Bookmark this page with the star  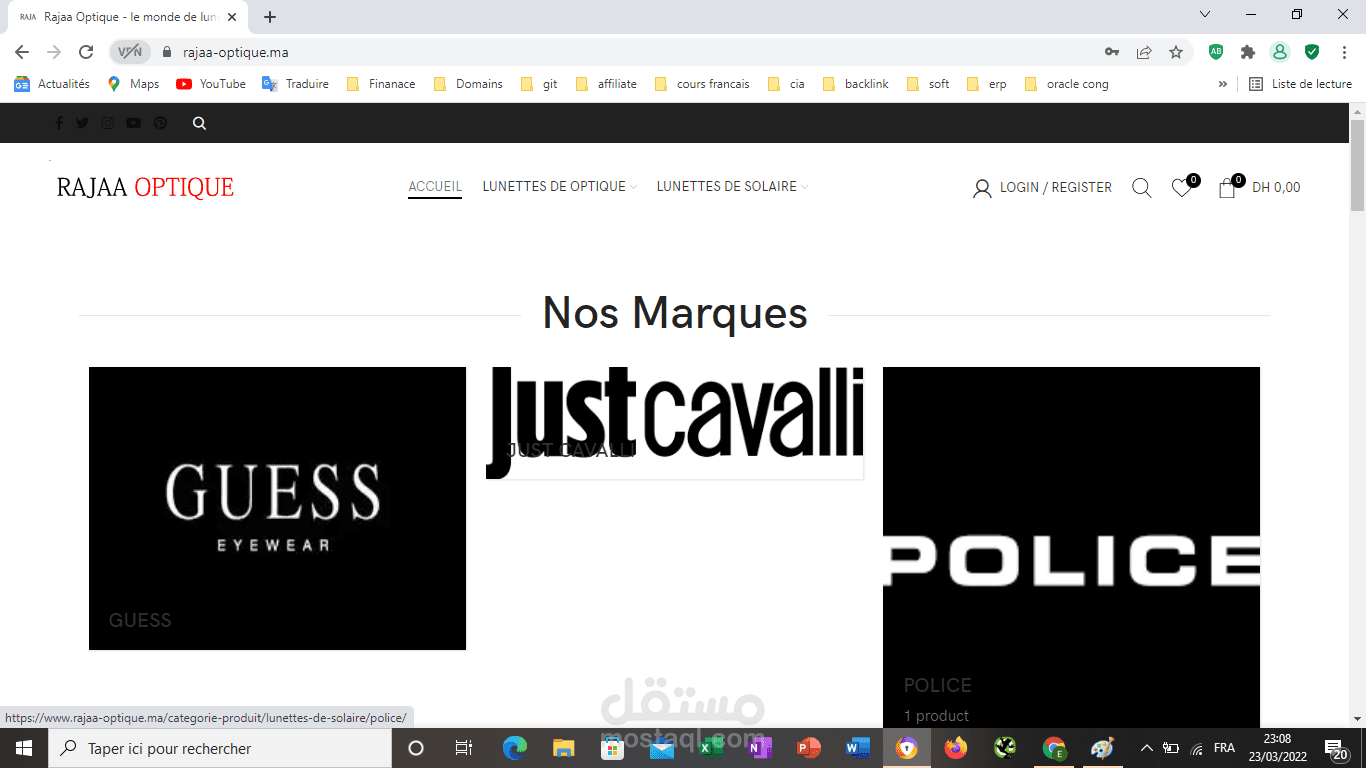pyautogui.click(x=1176, y=52)
